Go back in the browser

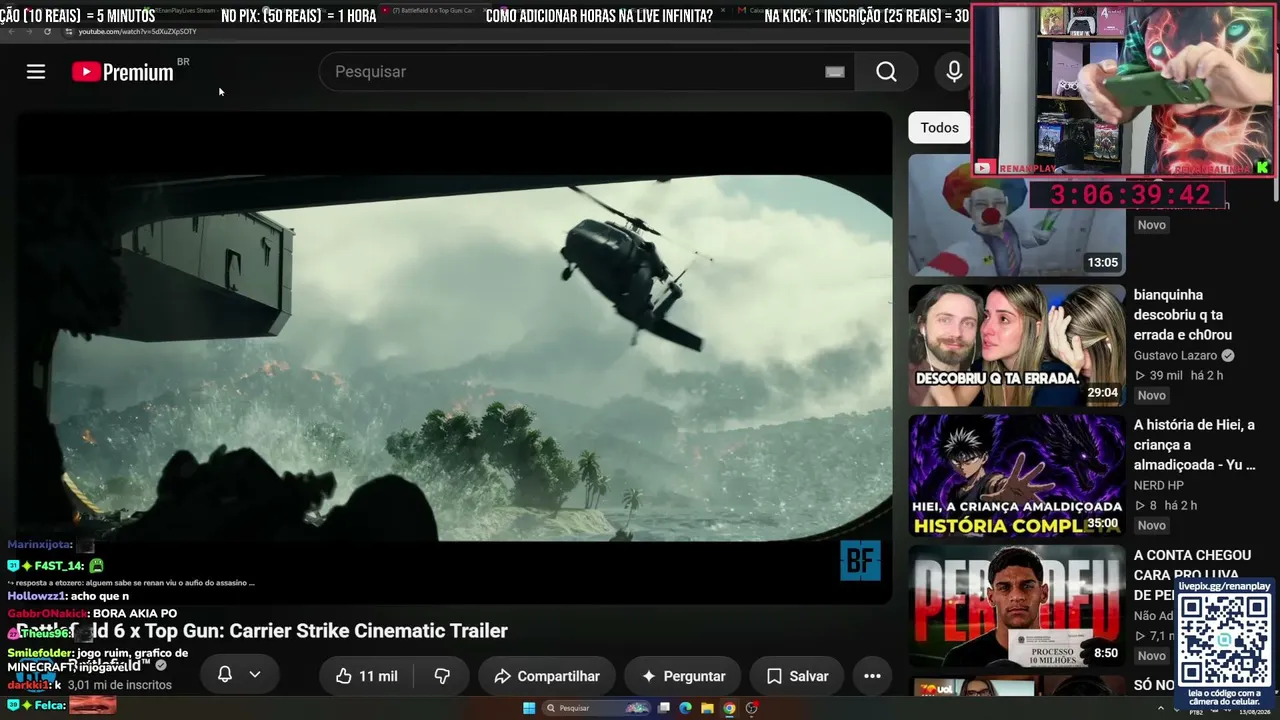pyautogui.click(x=10, y=32)
